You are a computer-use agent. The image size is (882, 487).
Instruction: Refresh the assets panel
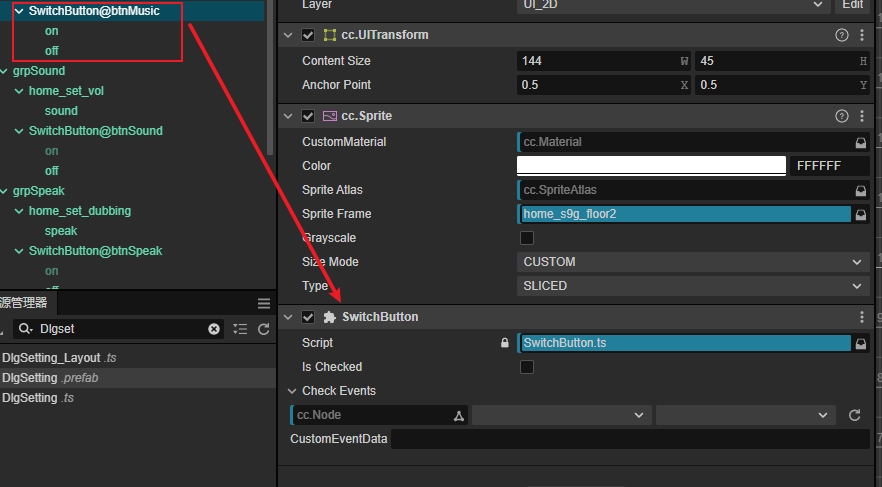click(263, 329)
